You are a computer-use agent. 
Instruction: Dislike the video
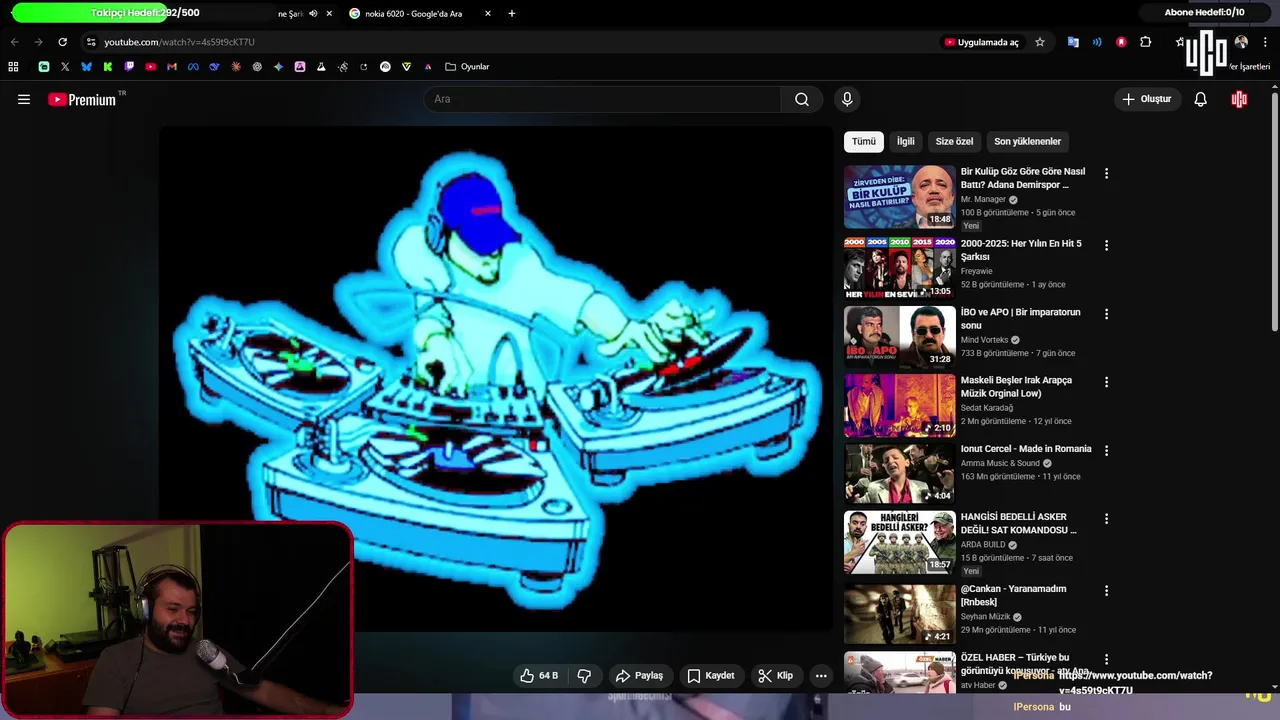[584, 676]
